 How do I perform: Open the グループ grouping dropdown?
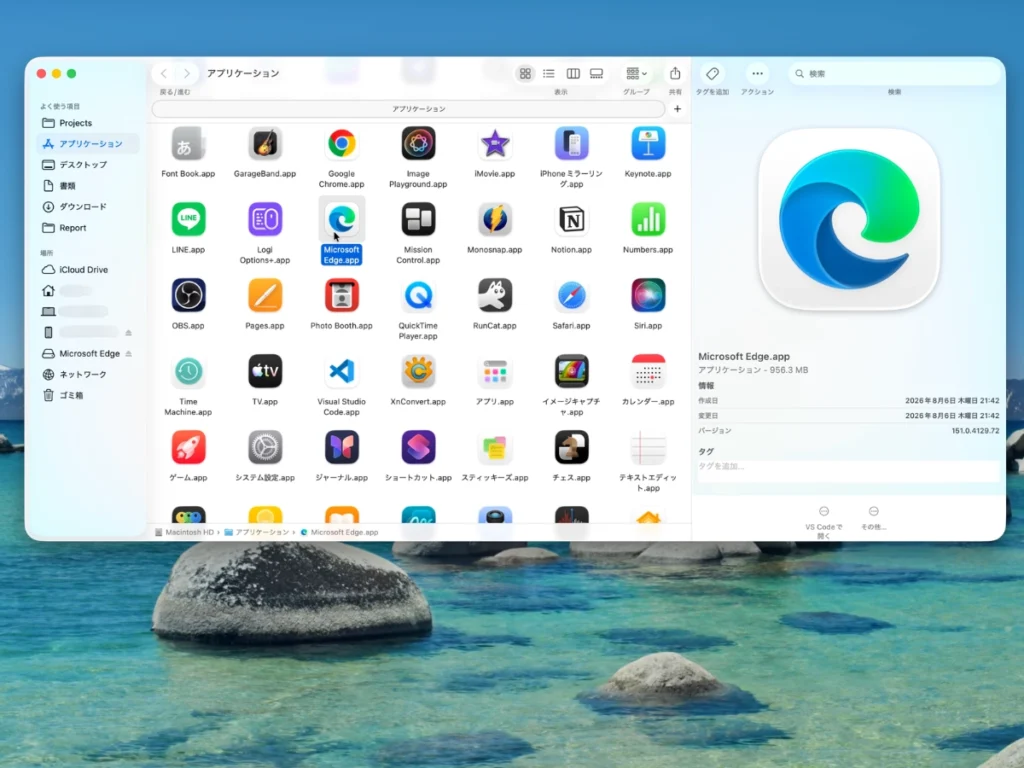(x=636, y=74)
